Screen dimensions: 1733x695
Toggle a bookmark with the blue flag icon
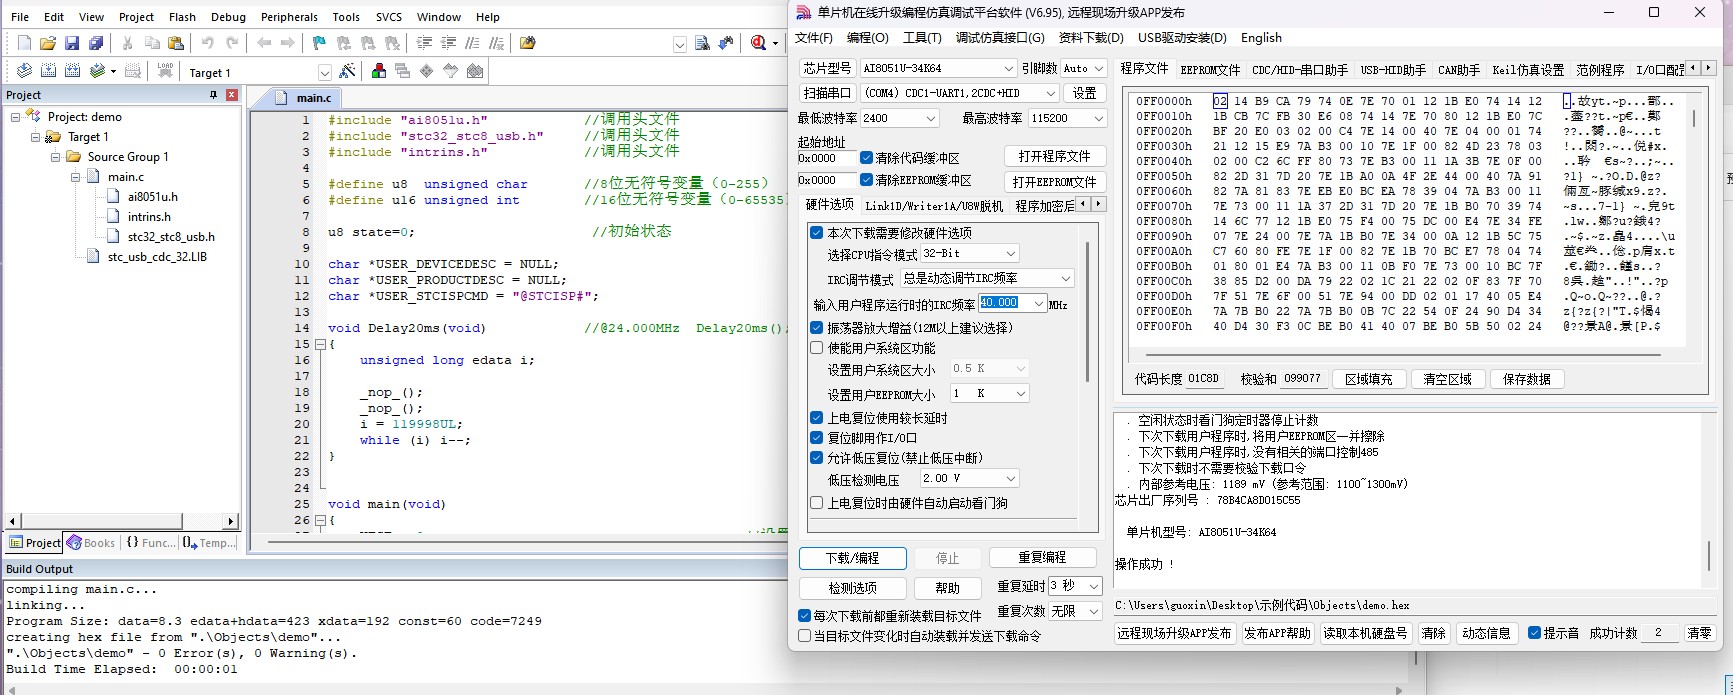[320, 43]
